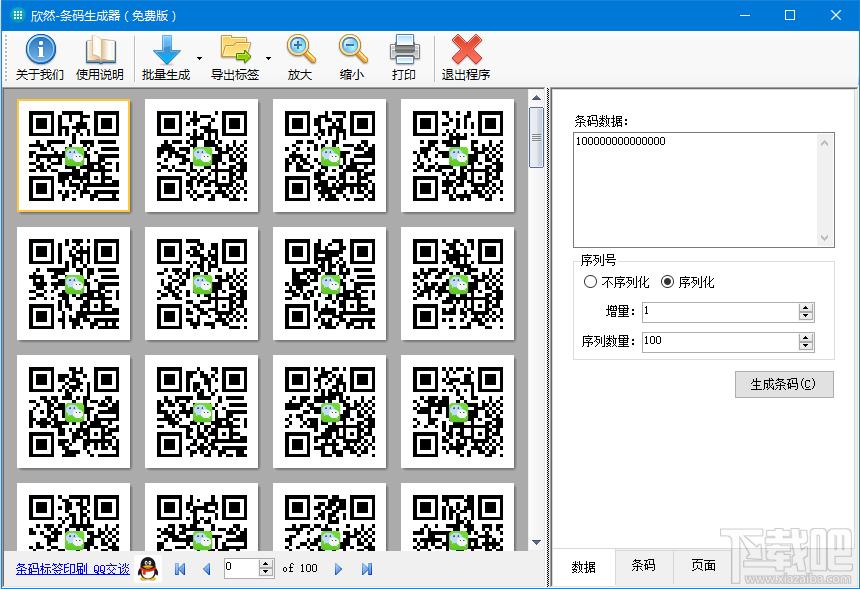The width and height of the screenshot is (860, 589).
Task: Click the 批量生成 batch generate arrow icon
Action: coord(166,50)
